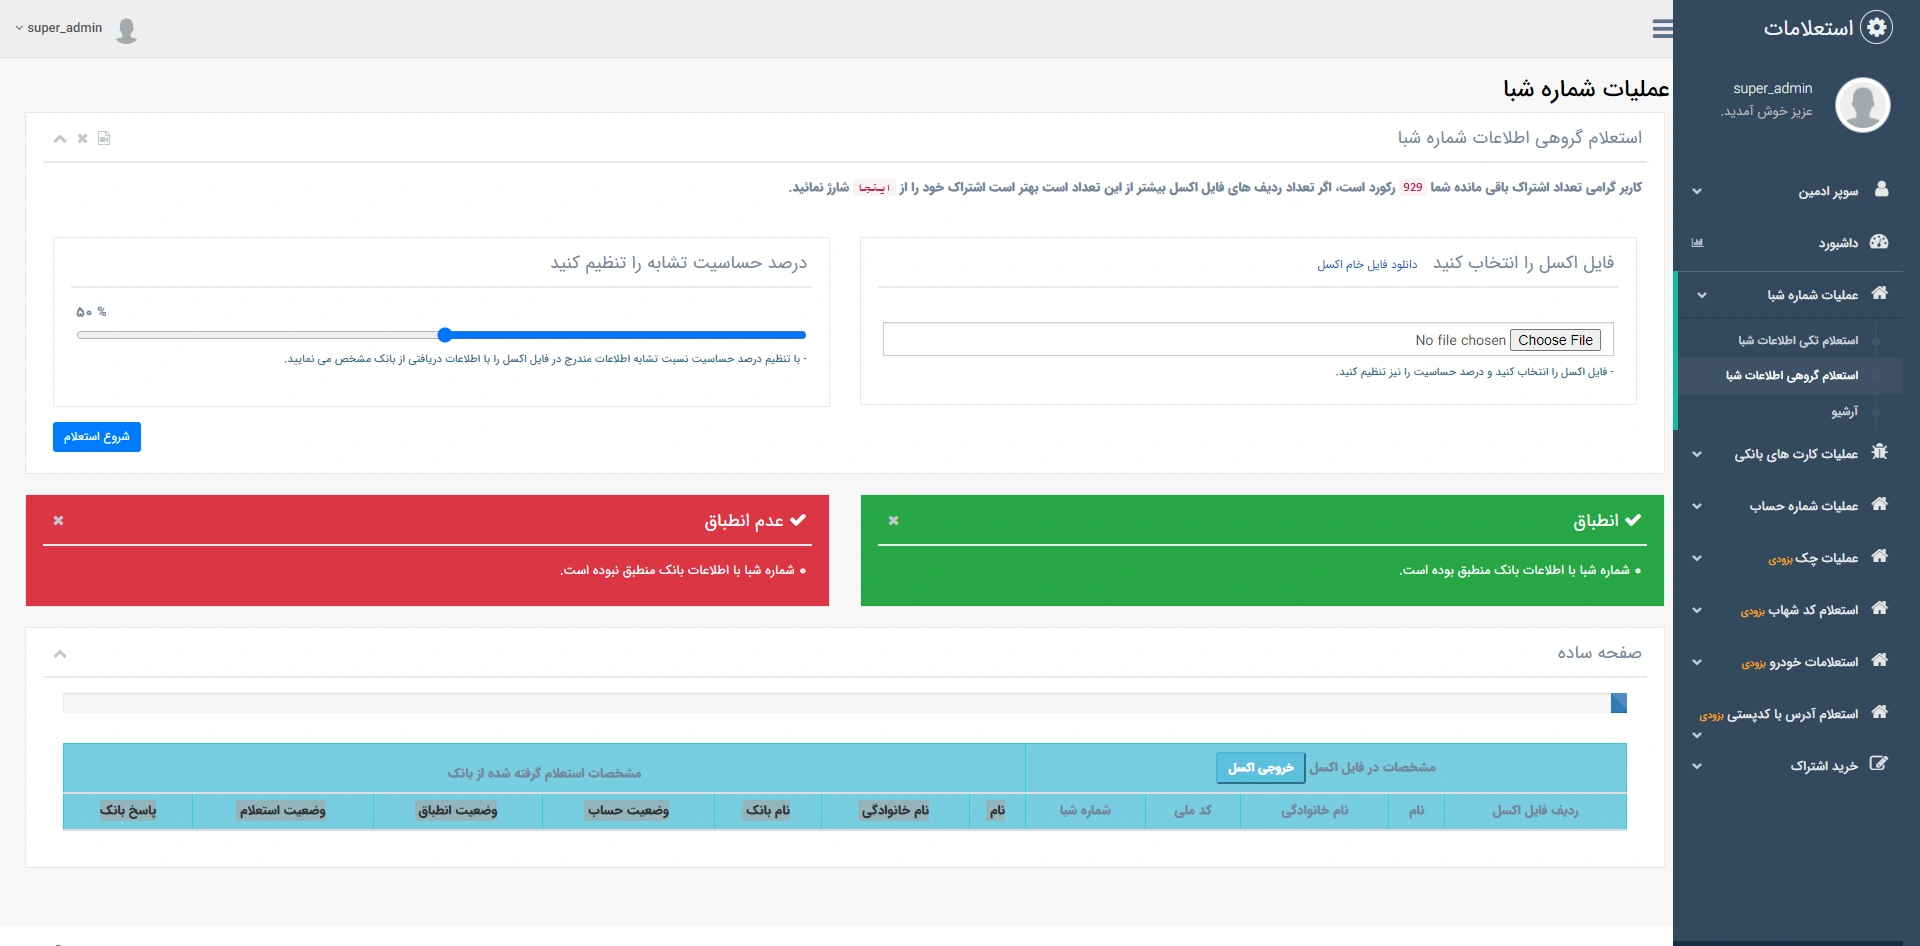This screenshot has height=946, width=1920.
Task: Click the large profile avatar in sidebar
Action: 1862,104
